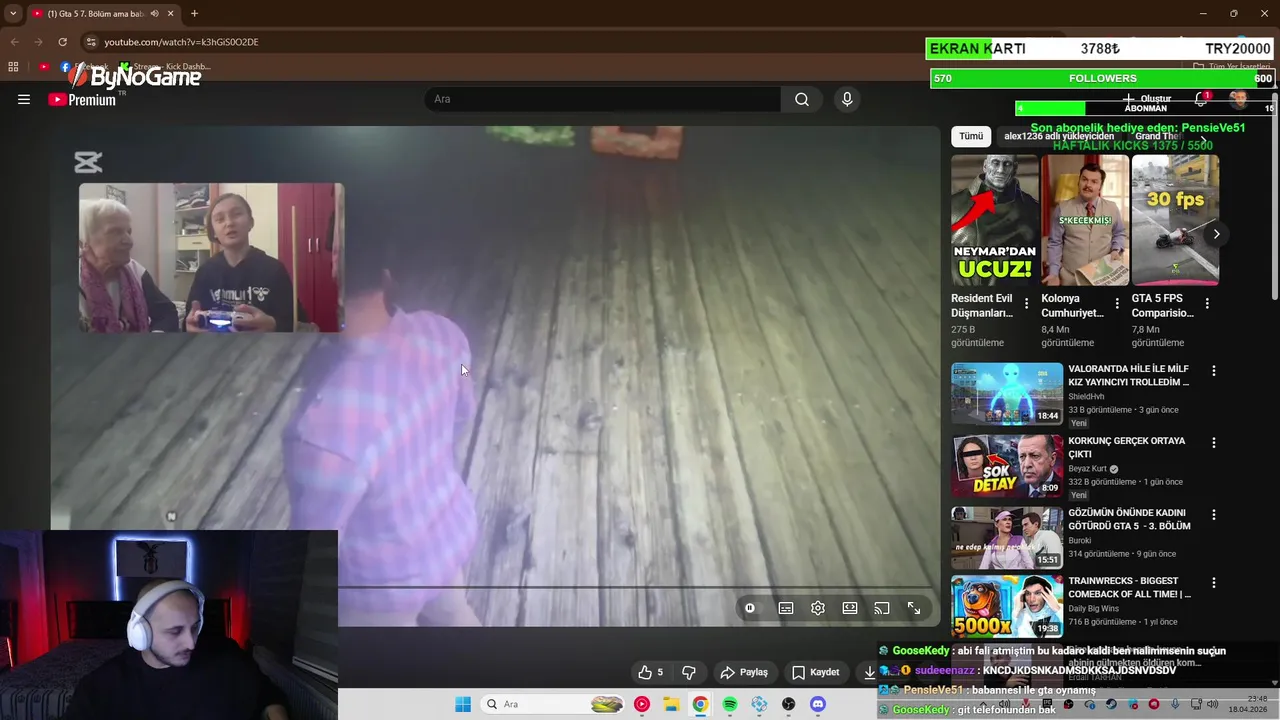
Task: Open OBS Studio from taskbar
Action: click(x=789, y=704)
